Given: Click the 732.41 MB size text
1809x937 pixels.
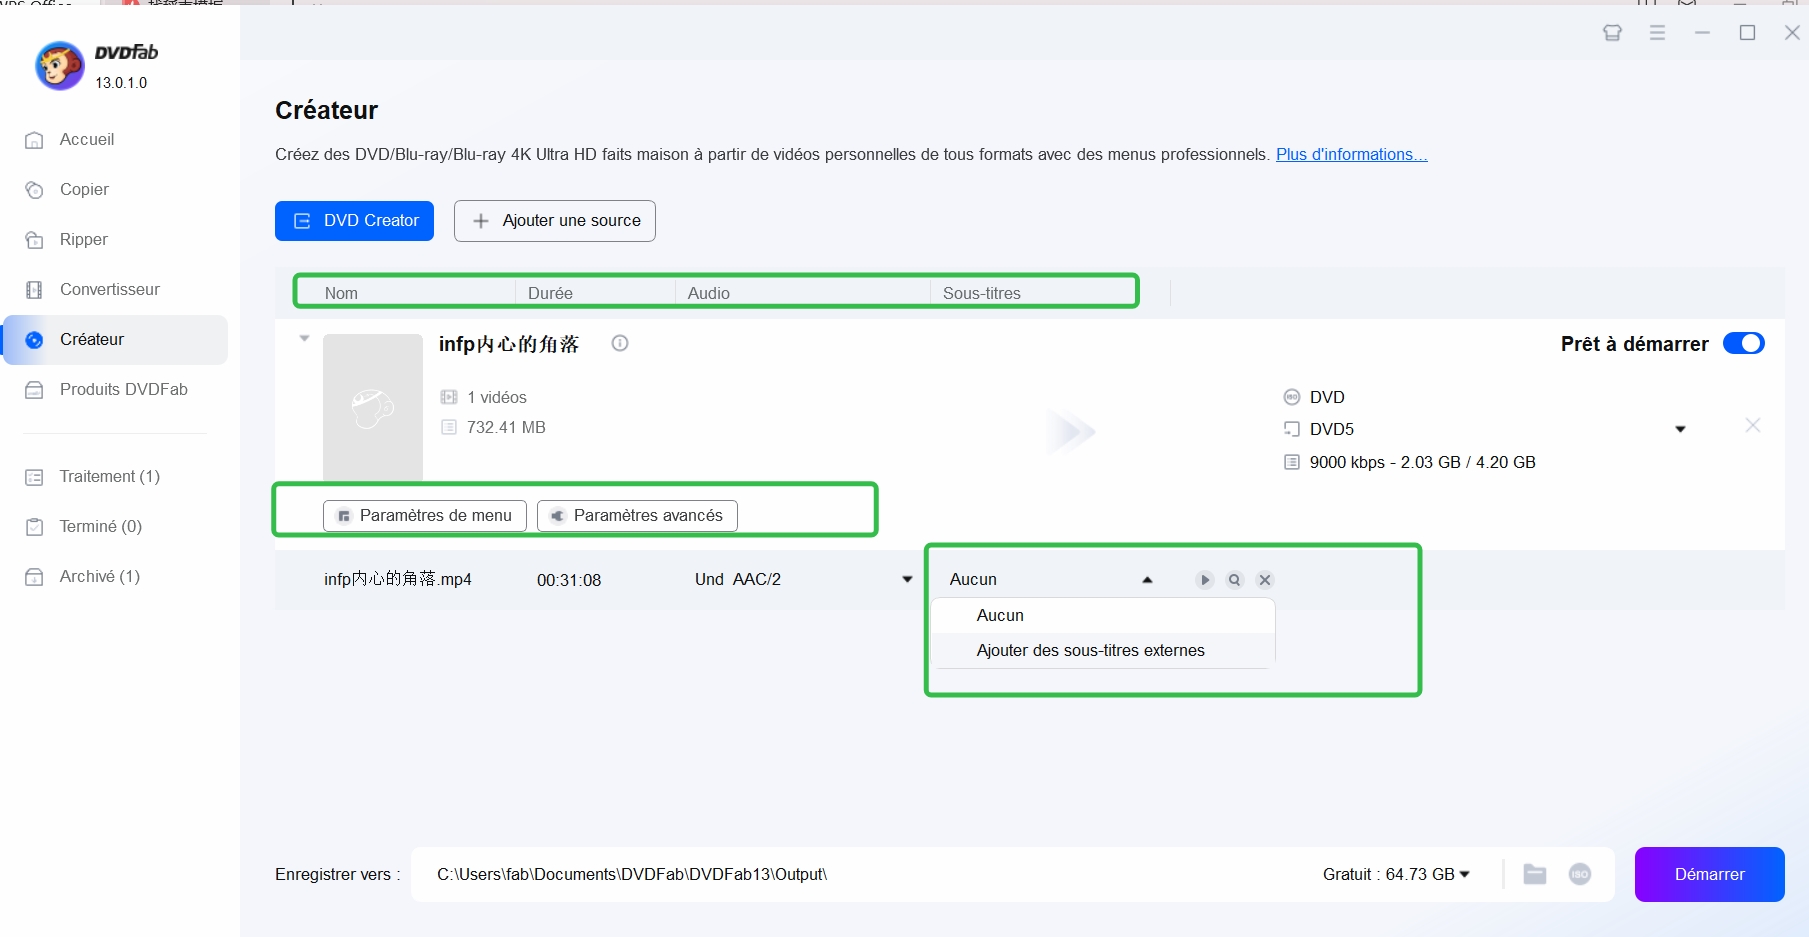Looking at the screenshot, I should 506,428.
